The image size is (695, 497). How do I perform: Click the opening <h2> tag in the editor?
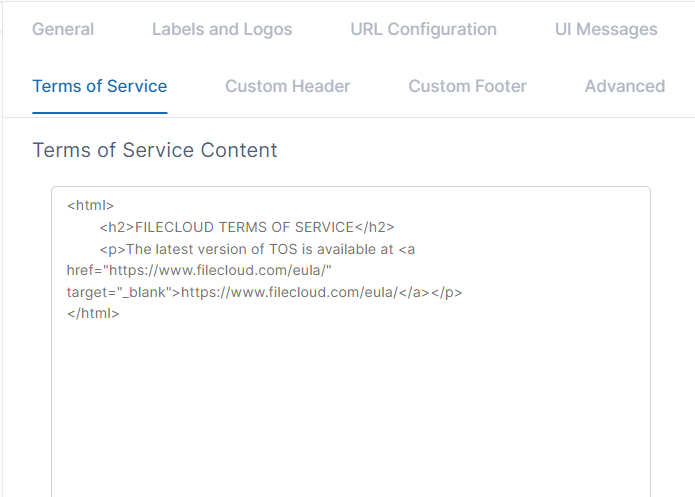[x=116, y=227]
